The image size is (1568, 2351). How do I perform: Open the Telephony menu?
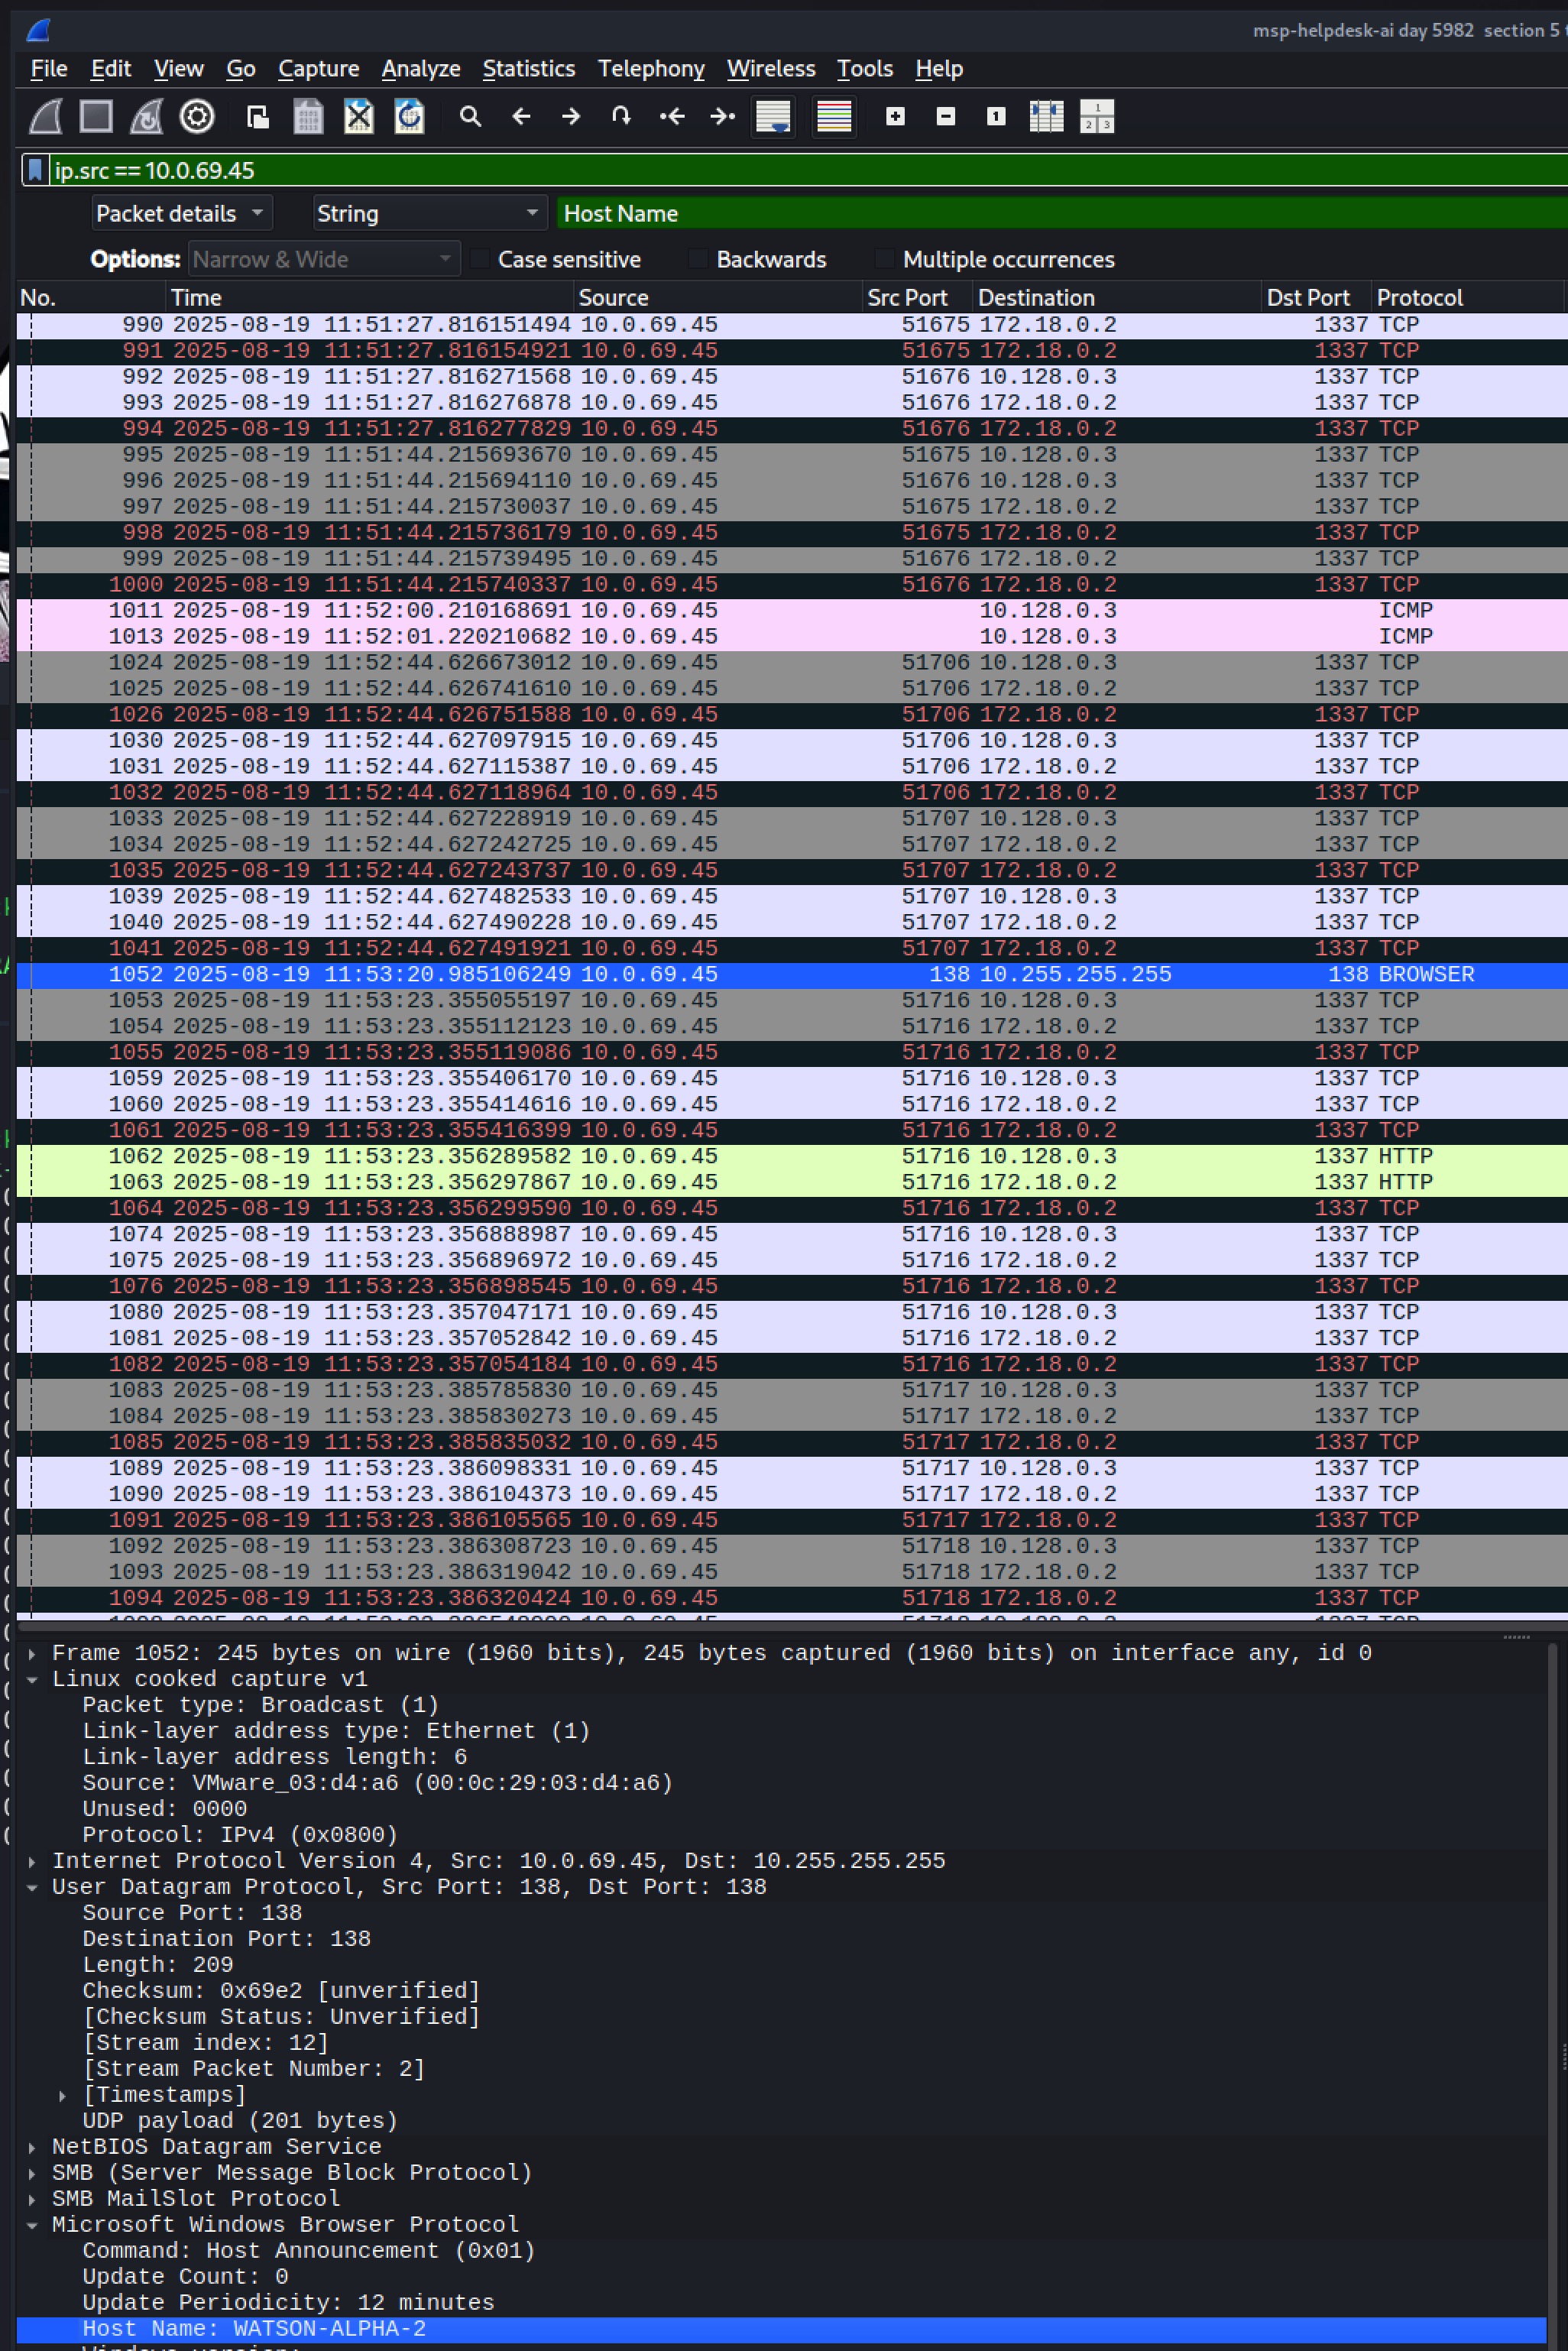click(x=651, y=69)
